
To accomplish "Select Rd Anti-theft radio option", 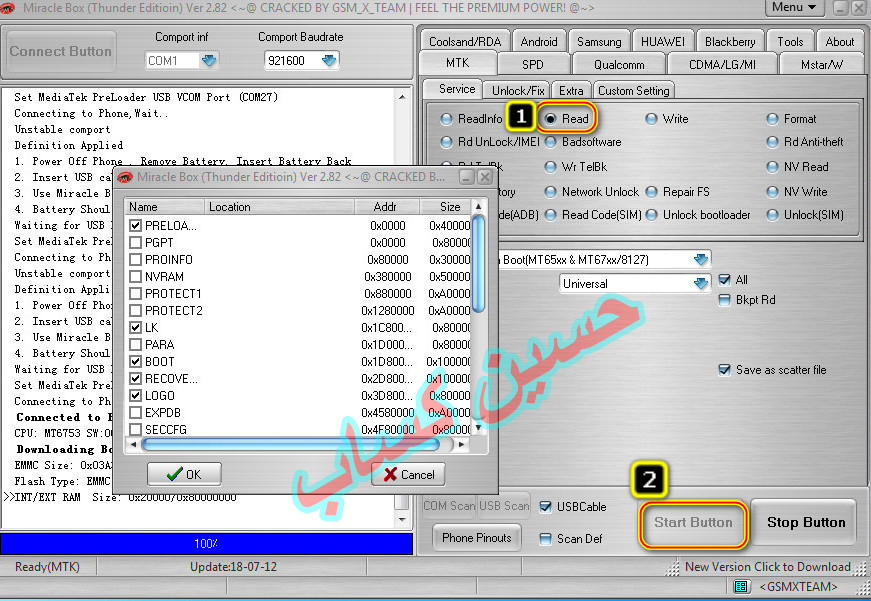I will [x=772, y=142].
